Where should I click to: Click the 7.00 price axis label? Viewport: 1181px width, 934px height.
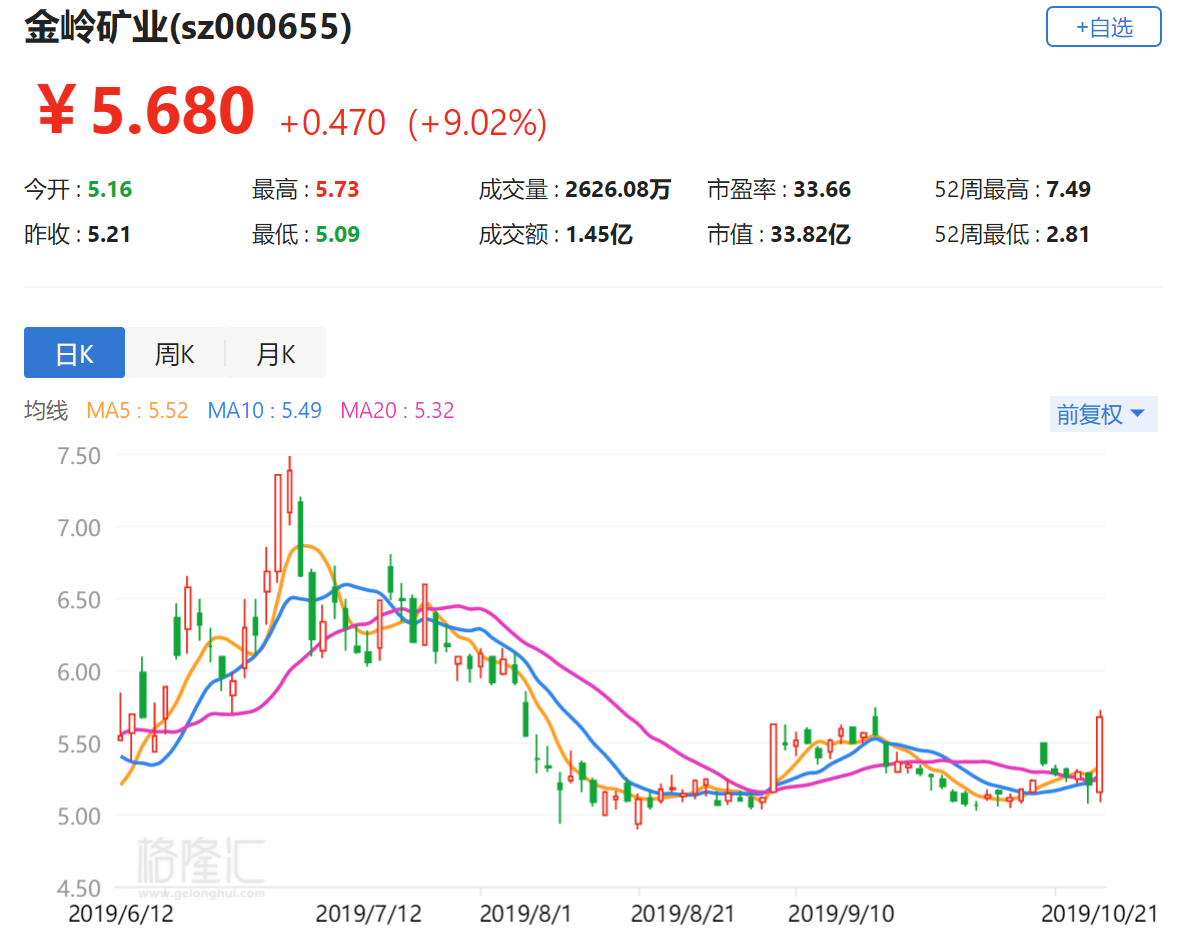pos(79,528)
